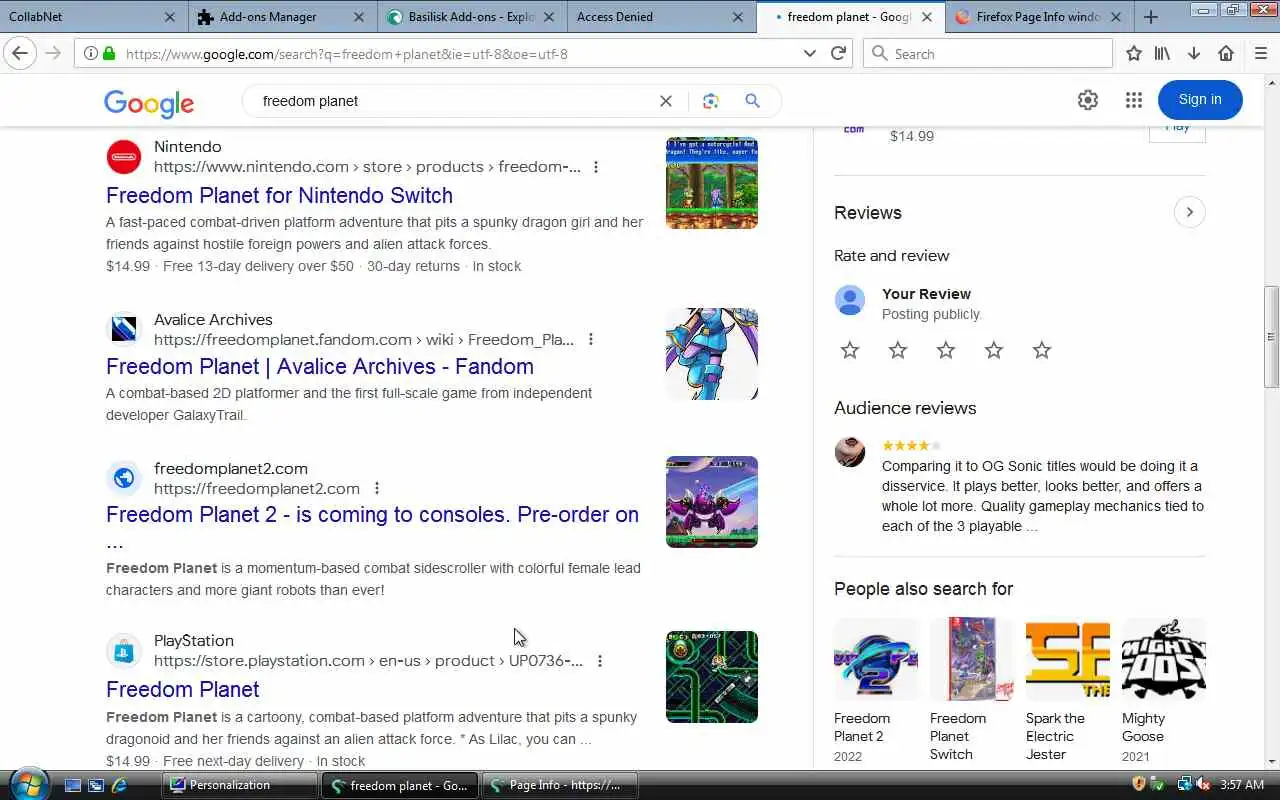Screen dimensions: 1280x800
Task: Open the Avalice Archives result thumbnail
Action: tap(712, 354)
